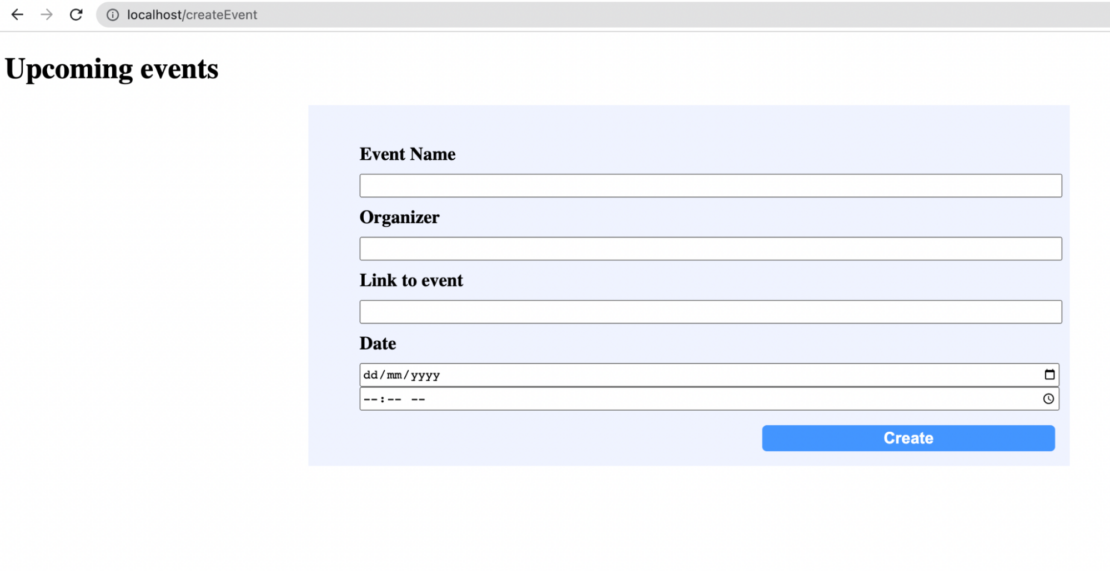
Task: Click the Event Name label
Action: tap(407, 154)
